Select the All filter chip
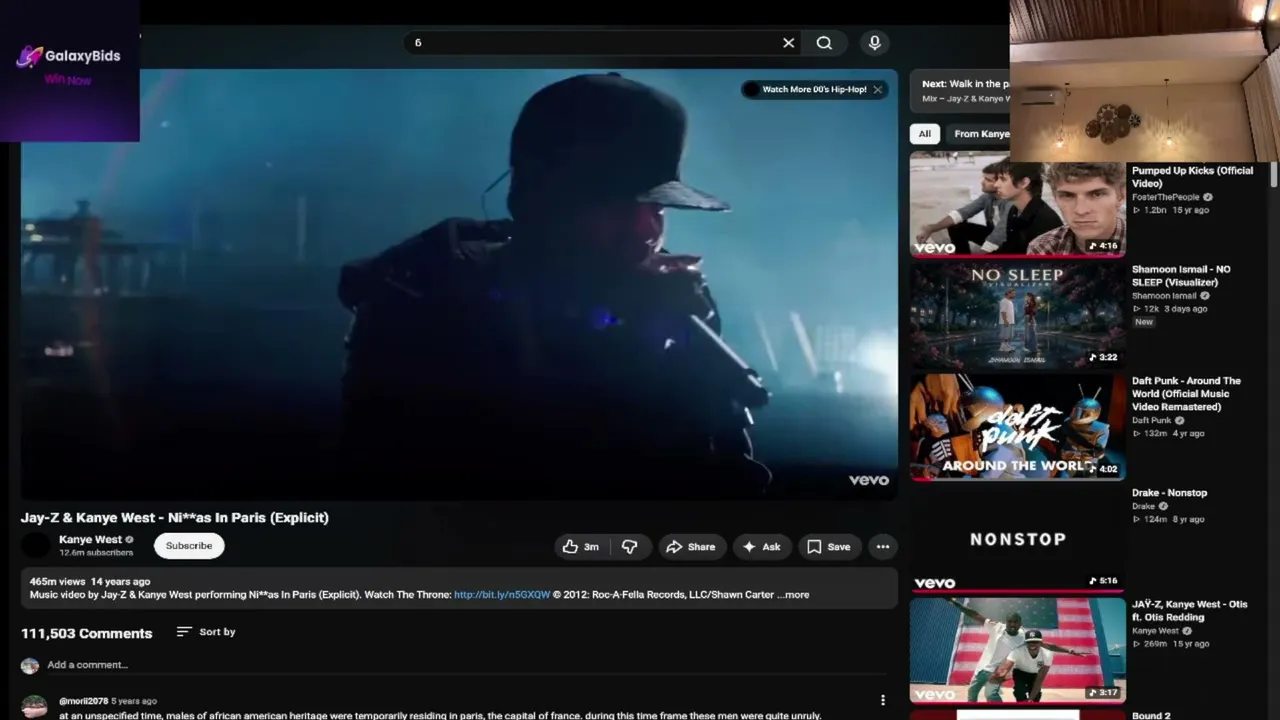1280x720 pixels. (925, 134)
